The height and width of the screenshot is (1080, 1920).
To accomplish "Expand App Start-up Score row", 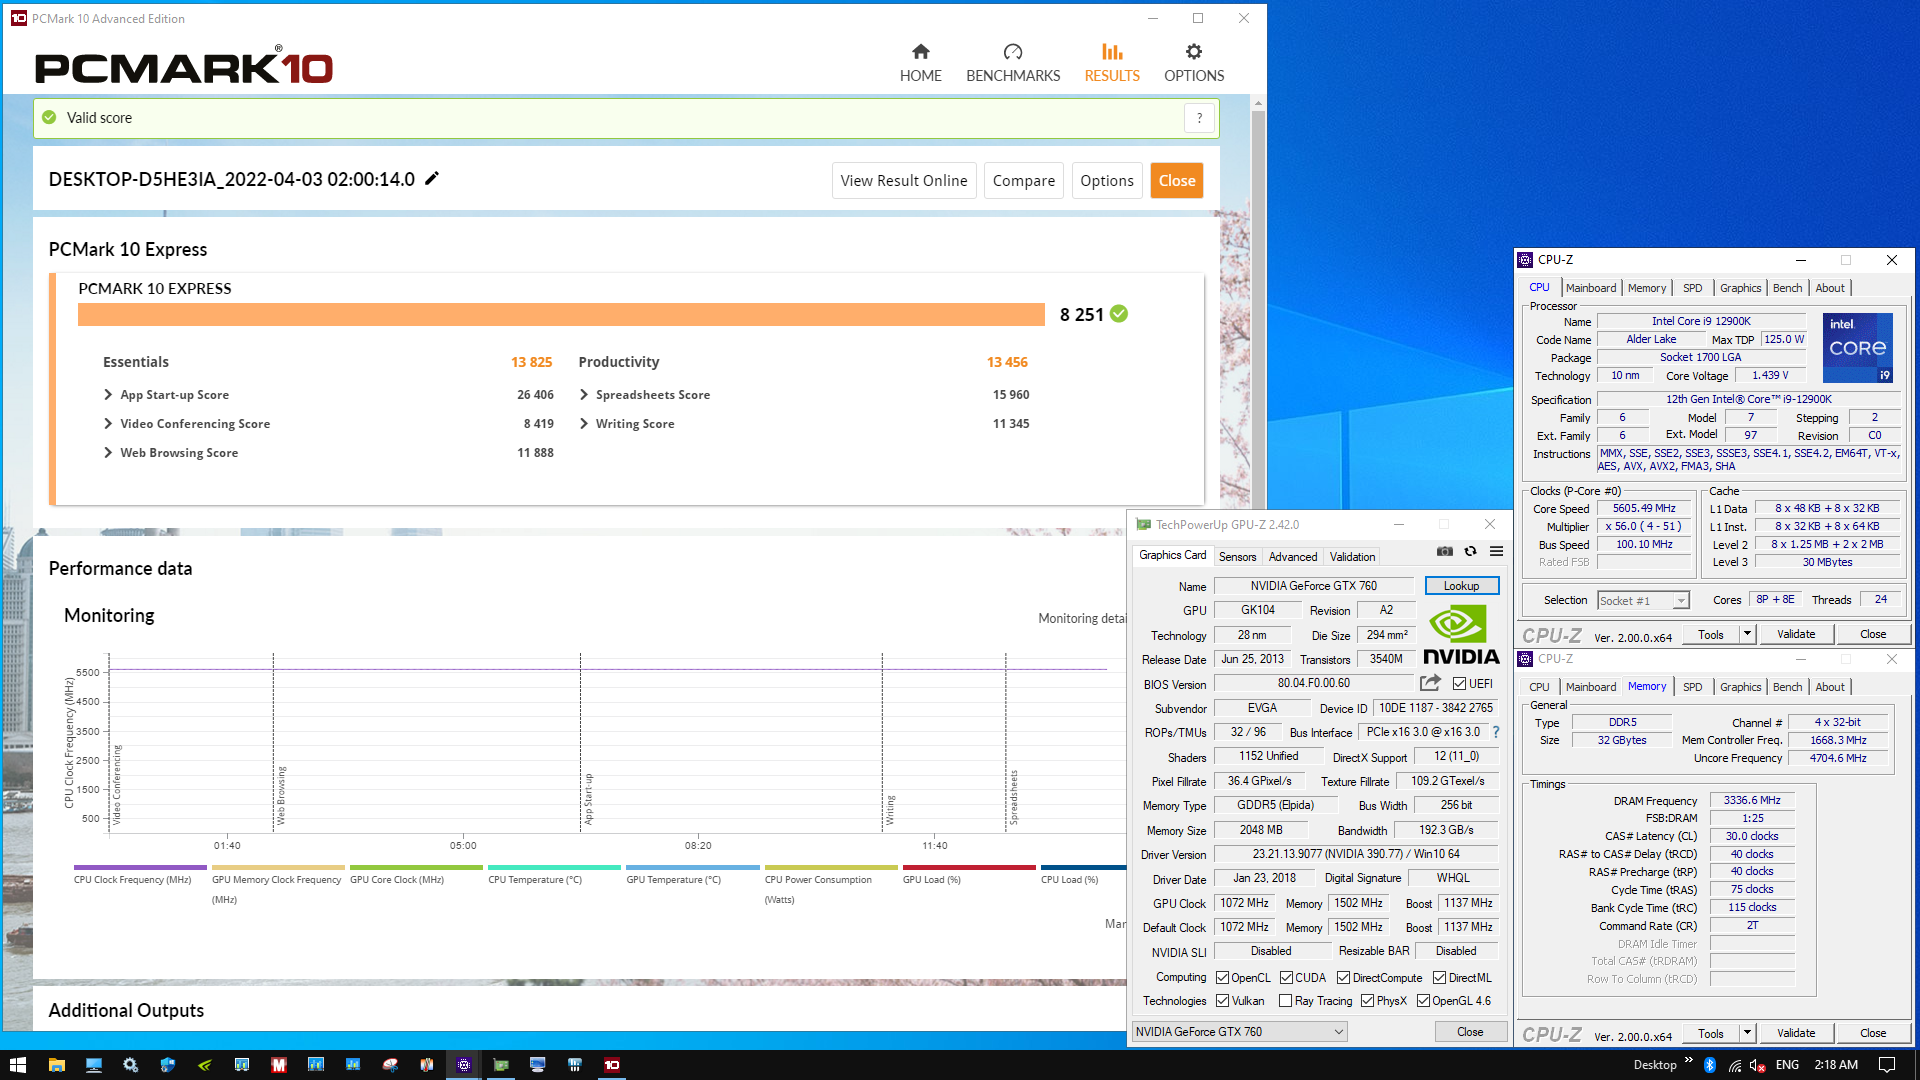I will [x=108, y=395].
